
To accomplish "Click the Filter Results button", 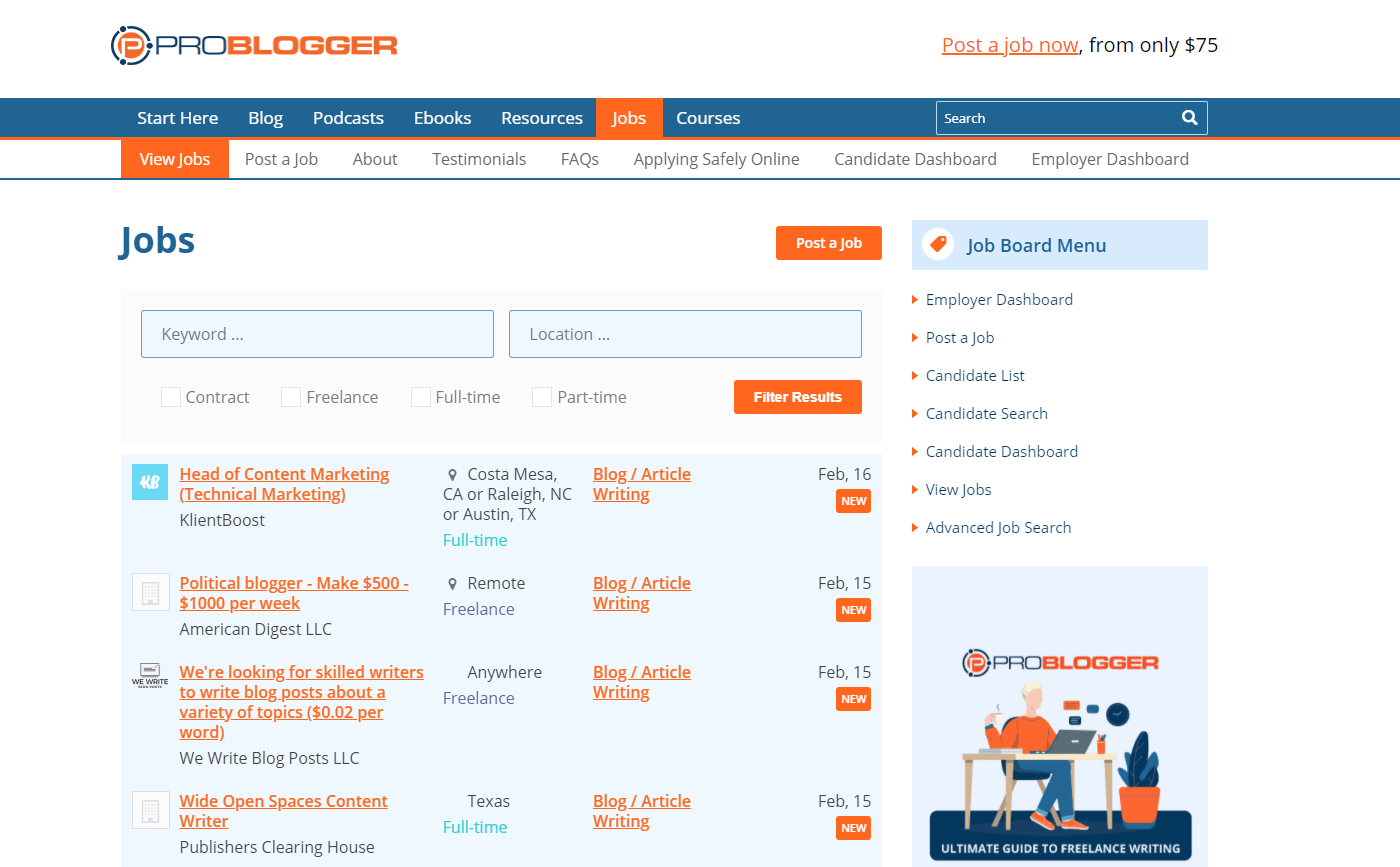I will pyautogui.click(x=798, y=397).
